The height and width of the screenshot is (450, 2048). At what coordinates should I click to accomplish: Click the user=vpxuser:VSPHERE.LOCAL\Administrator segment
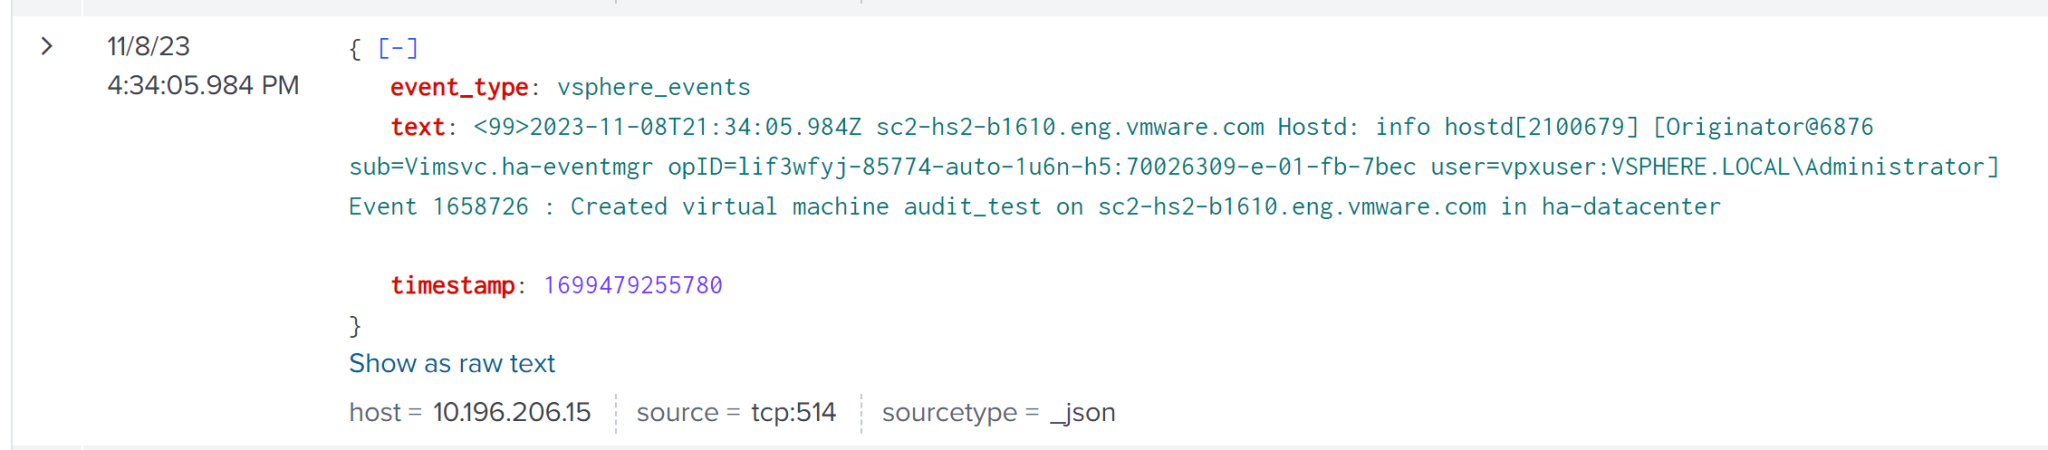tap(1714, 167)
